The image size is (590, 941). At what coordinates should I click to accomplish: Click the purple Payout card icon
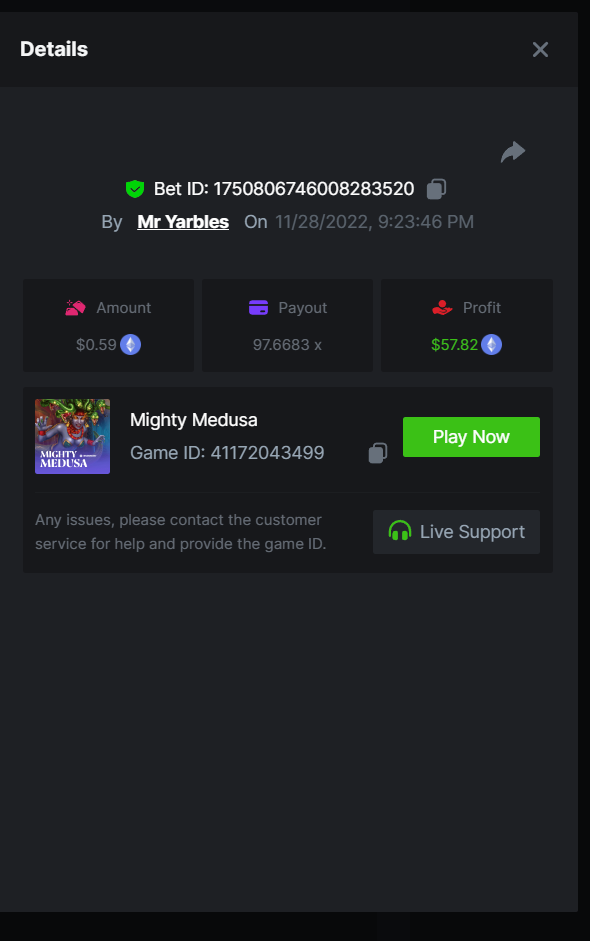click(x=258, y=308)
